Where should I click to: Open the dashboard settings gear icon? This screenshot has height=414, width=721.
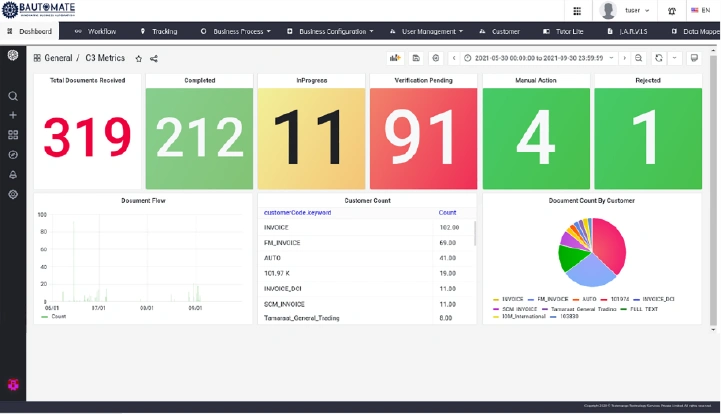(436, 58)
